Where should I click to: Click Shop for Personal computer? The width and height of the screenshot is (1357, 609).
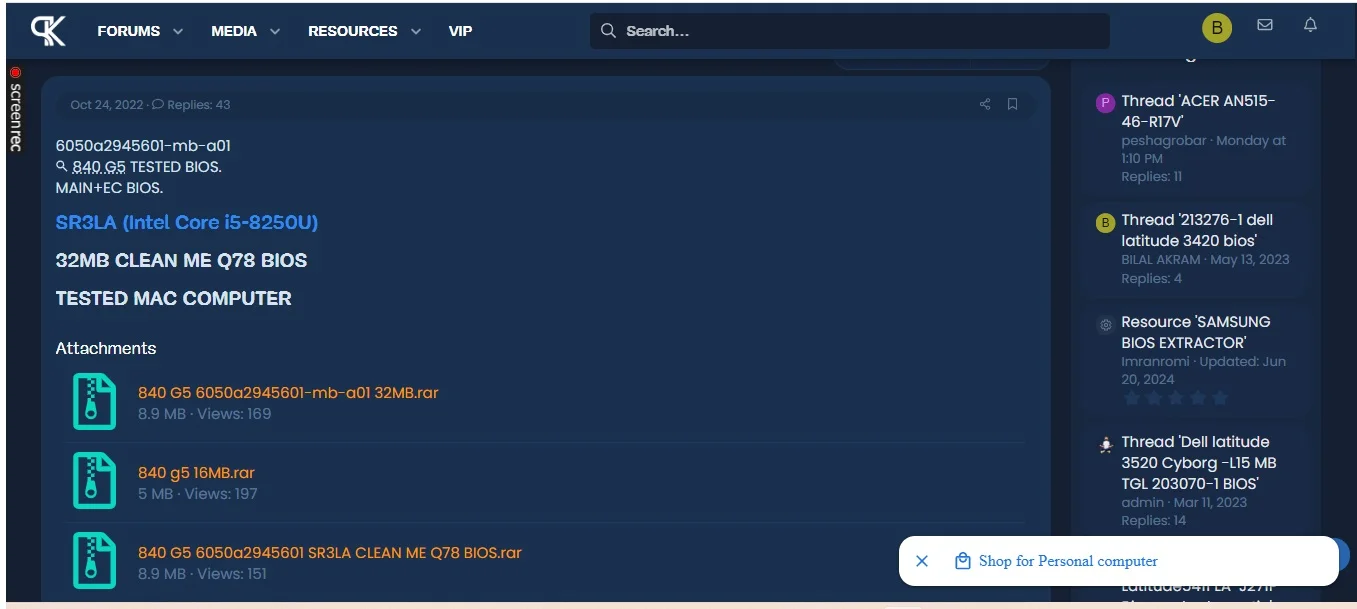point(1067,561)
